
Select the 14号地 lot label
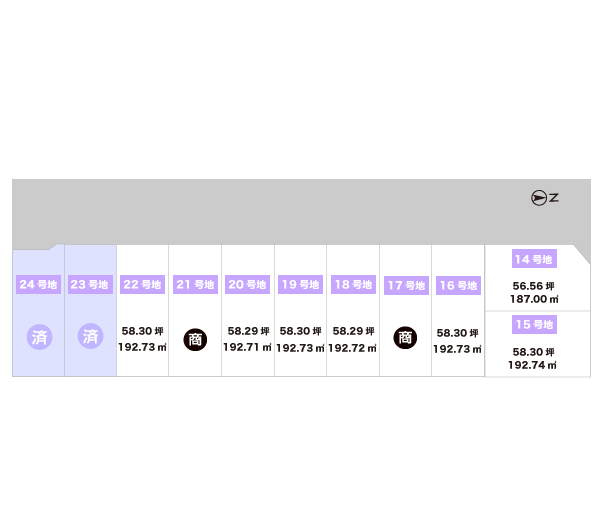tap(534, 260)
